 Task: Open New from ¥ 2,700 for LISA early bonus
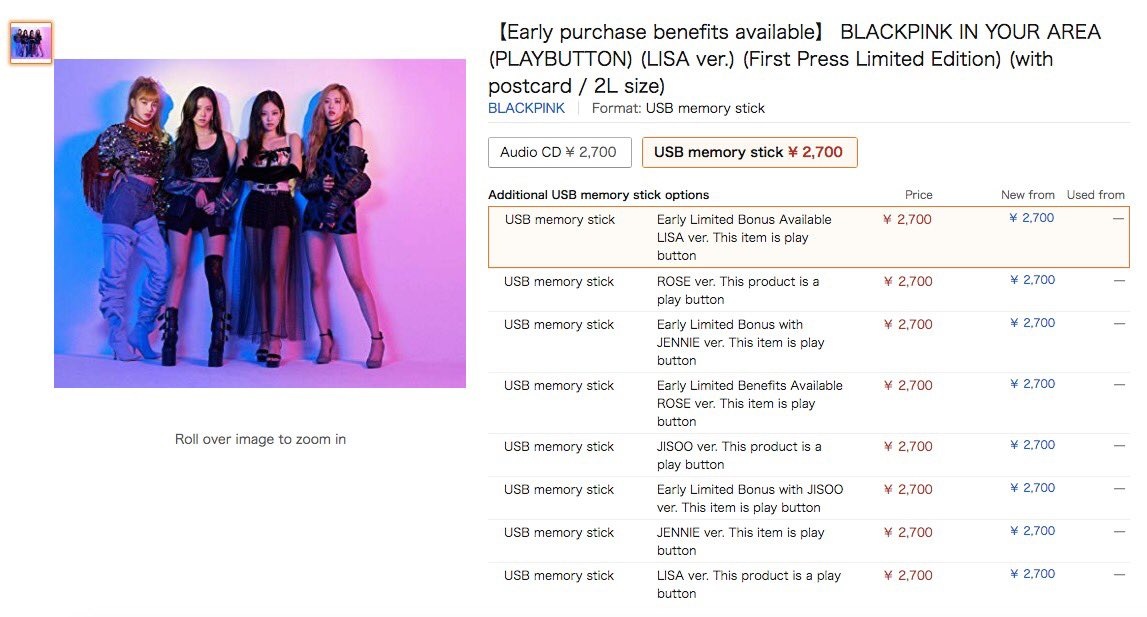[1031, 218]
